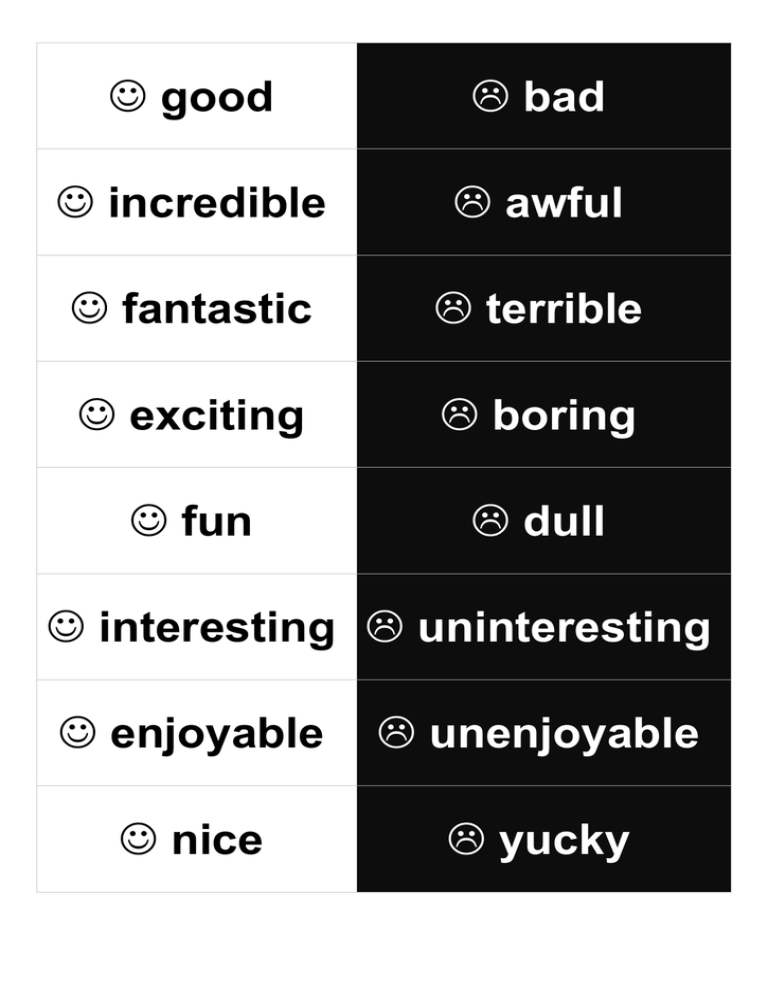
Task: Select the smiley beside "fantastic"
Action: click(x=89, y=308)
